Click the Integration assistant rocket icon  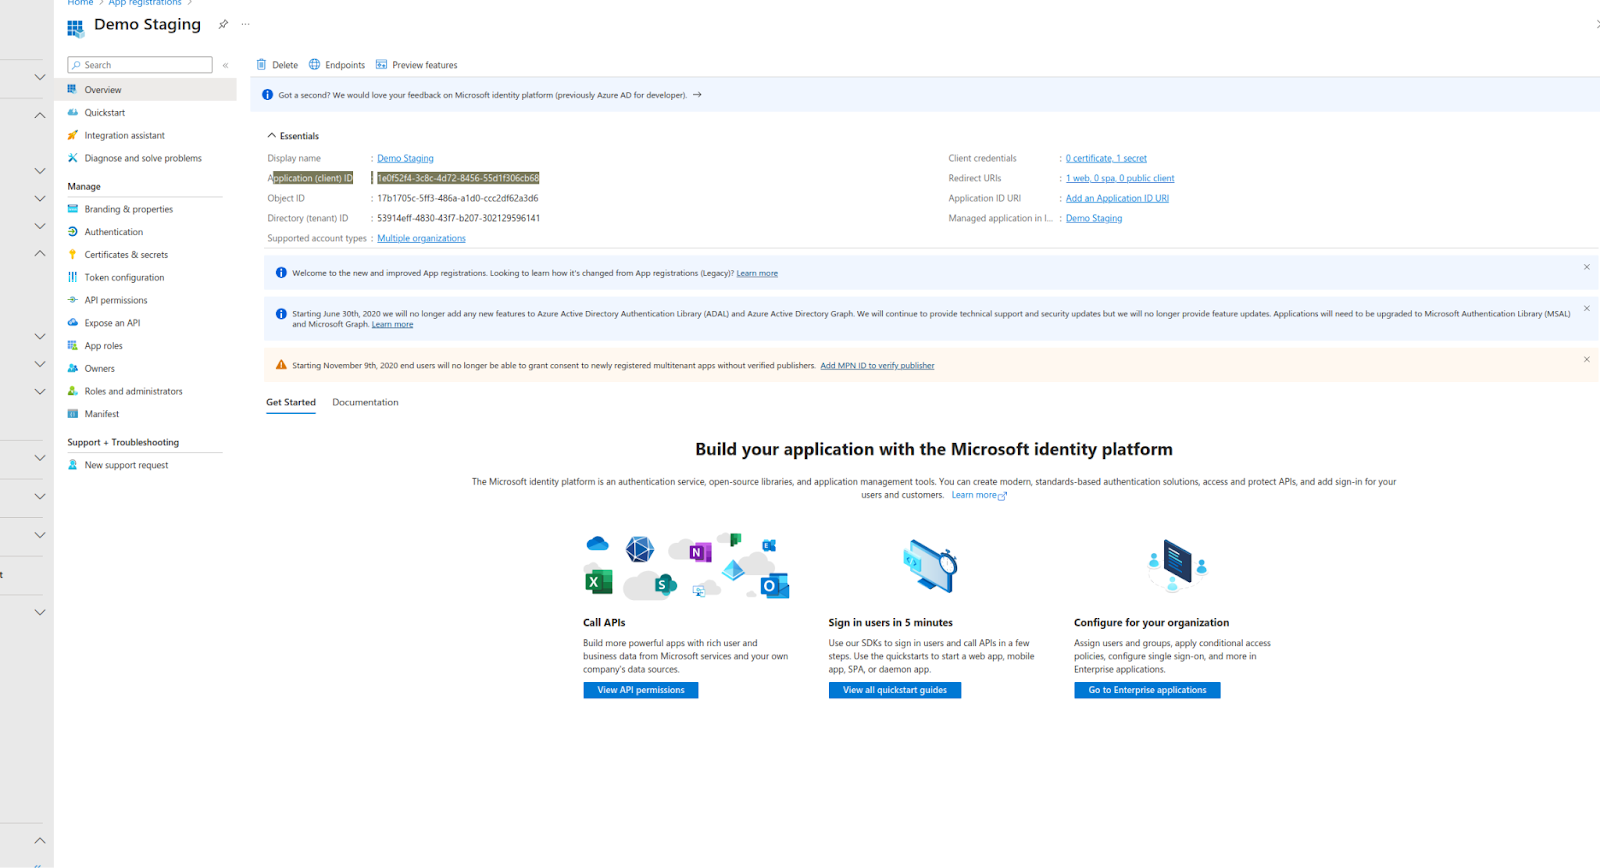click(72, 135)
